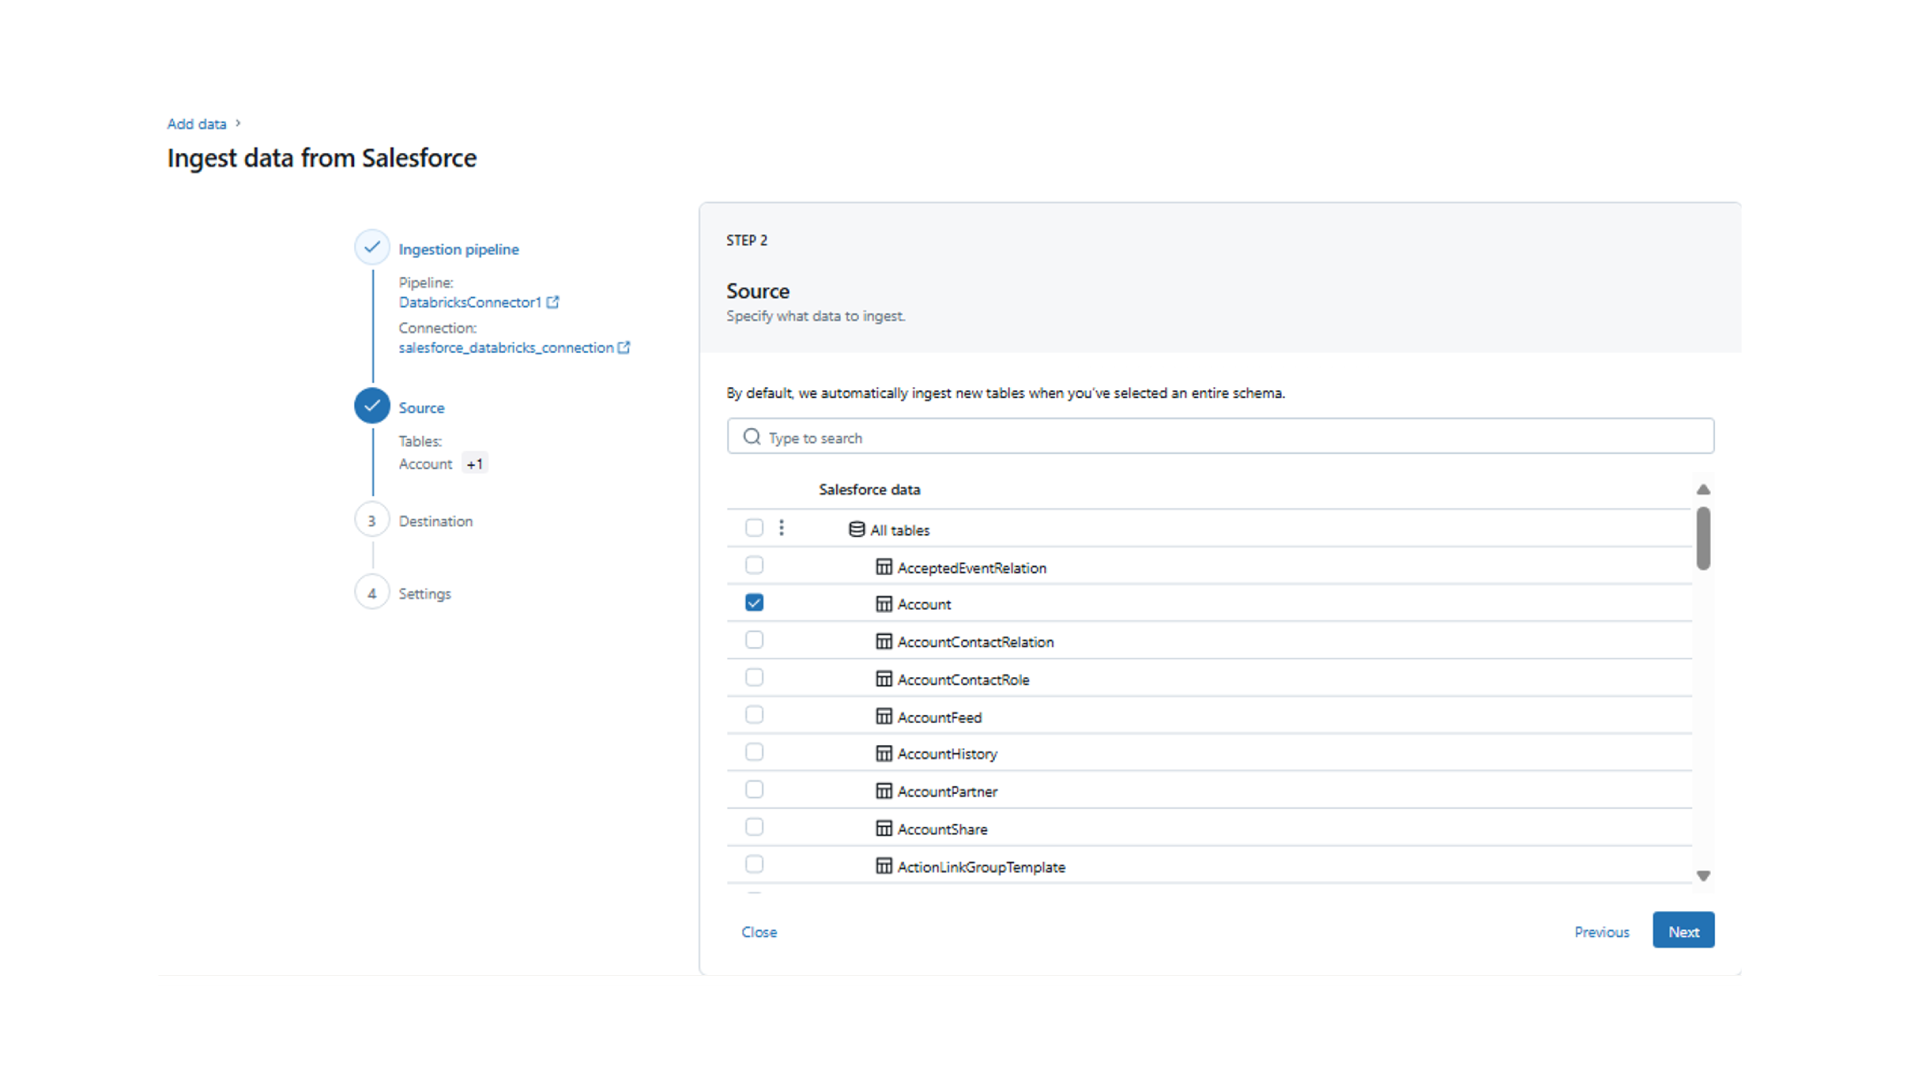Click breadcrumb chevron after Add data
The width and height of the screenshot is (1920, 1080).
(238, 123)
